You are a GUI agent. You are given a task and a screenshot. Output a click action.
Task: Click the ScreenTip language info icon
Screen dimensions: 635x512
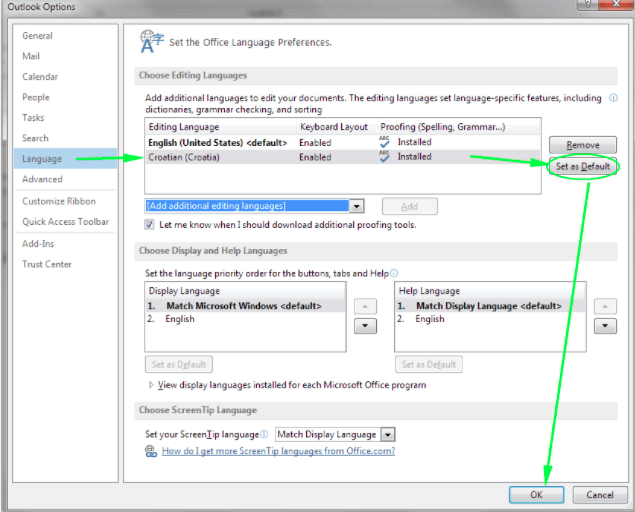point(264,434)
